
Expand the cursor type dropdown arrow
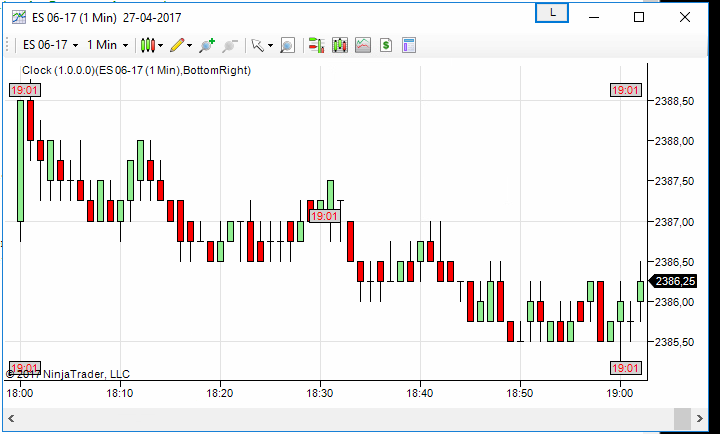pyautogui.click(x=270, y=45)
